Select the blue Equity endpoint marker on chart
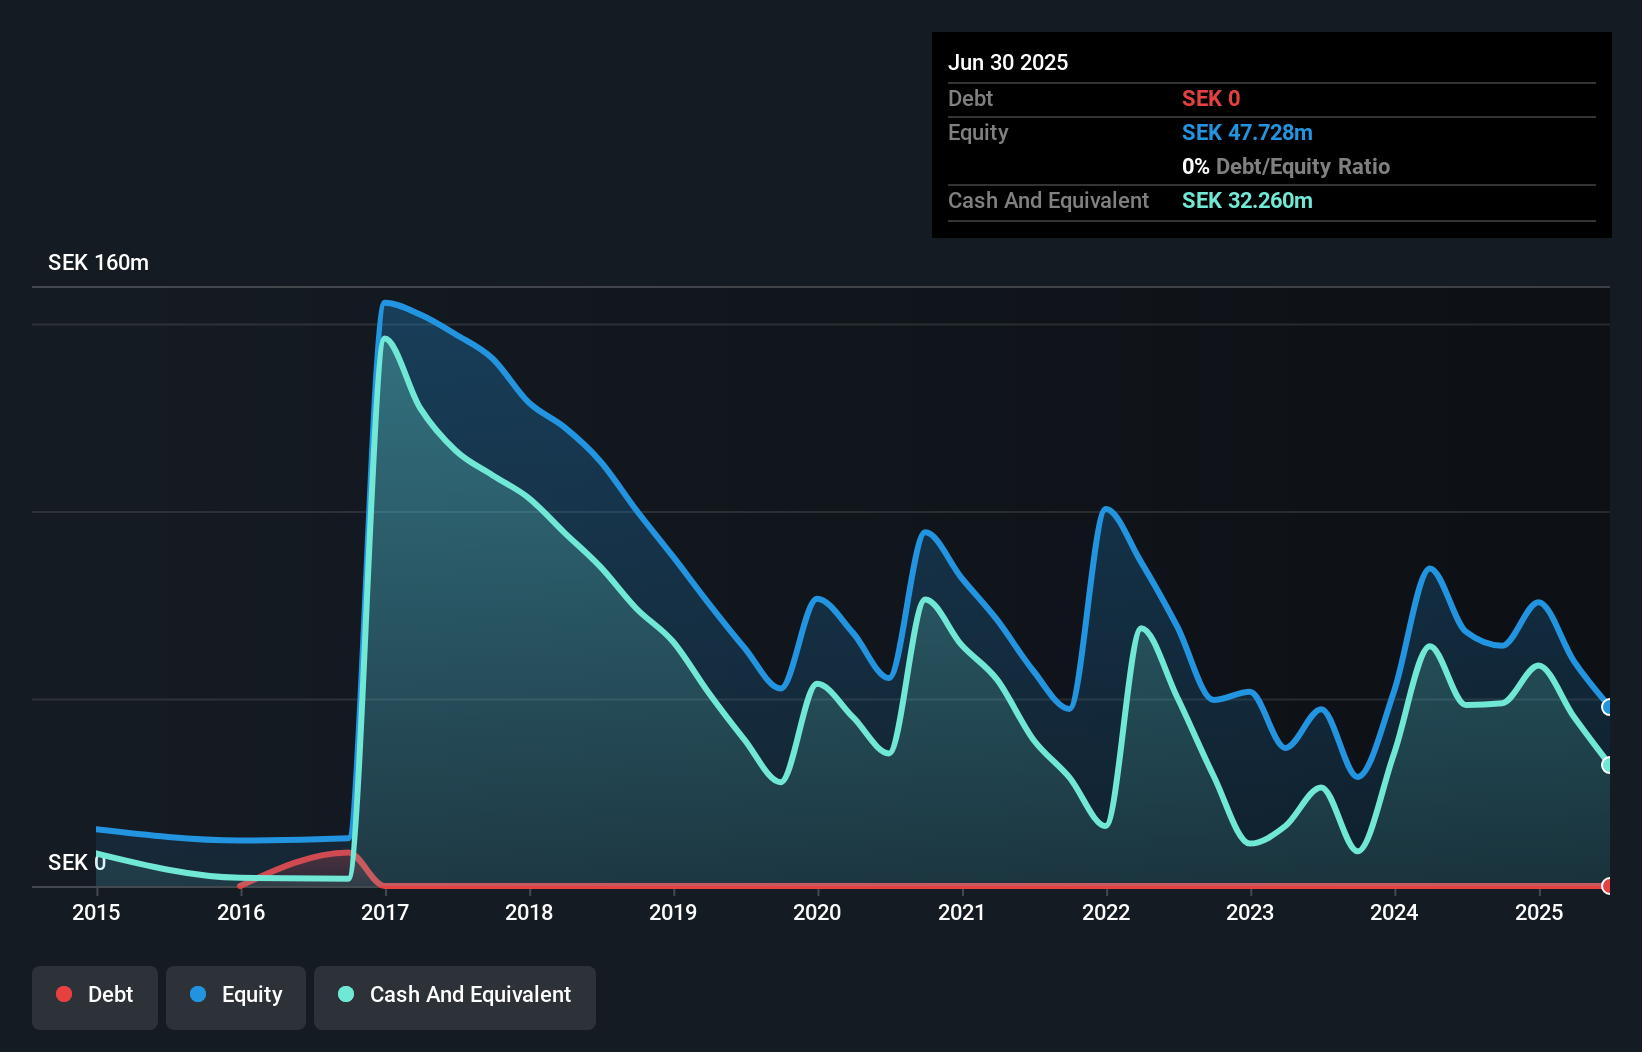This screenshot has height=1052, width=1642. click(x=1608, y=707)
